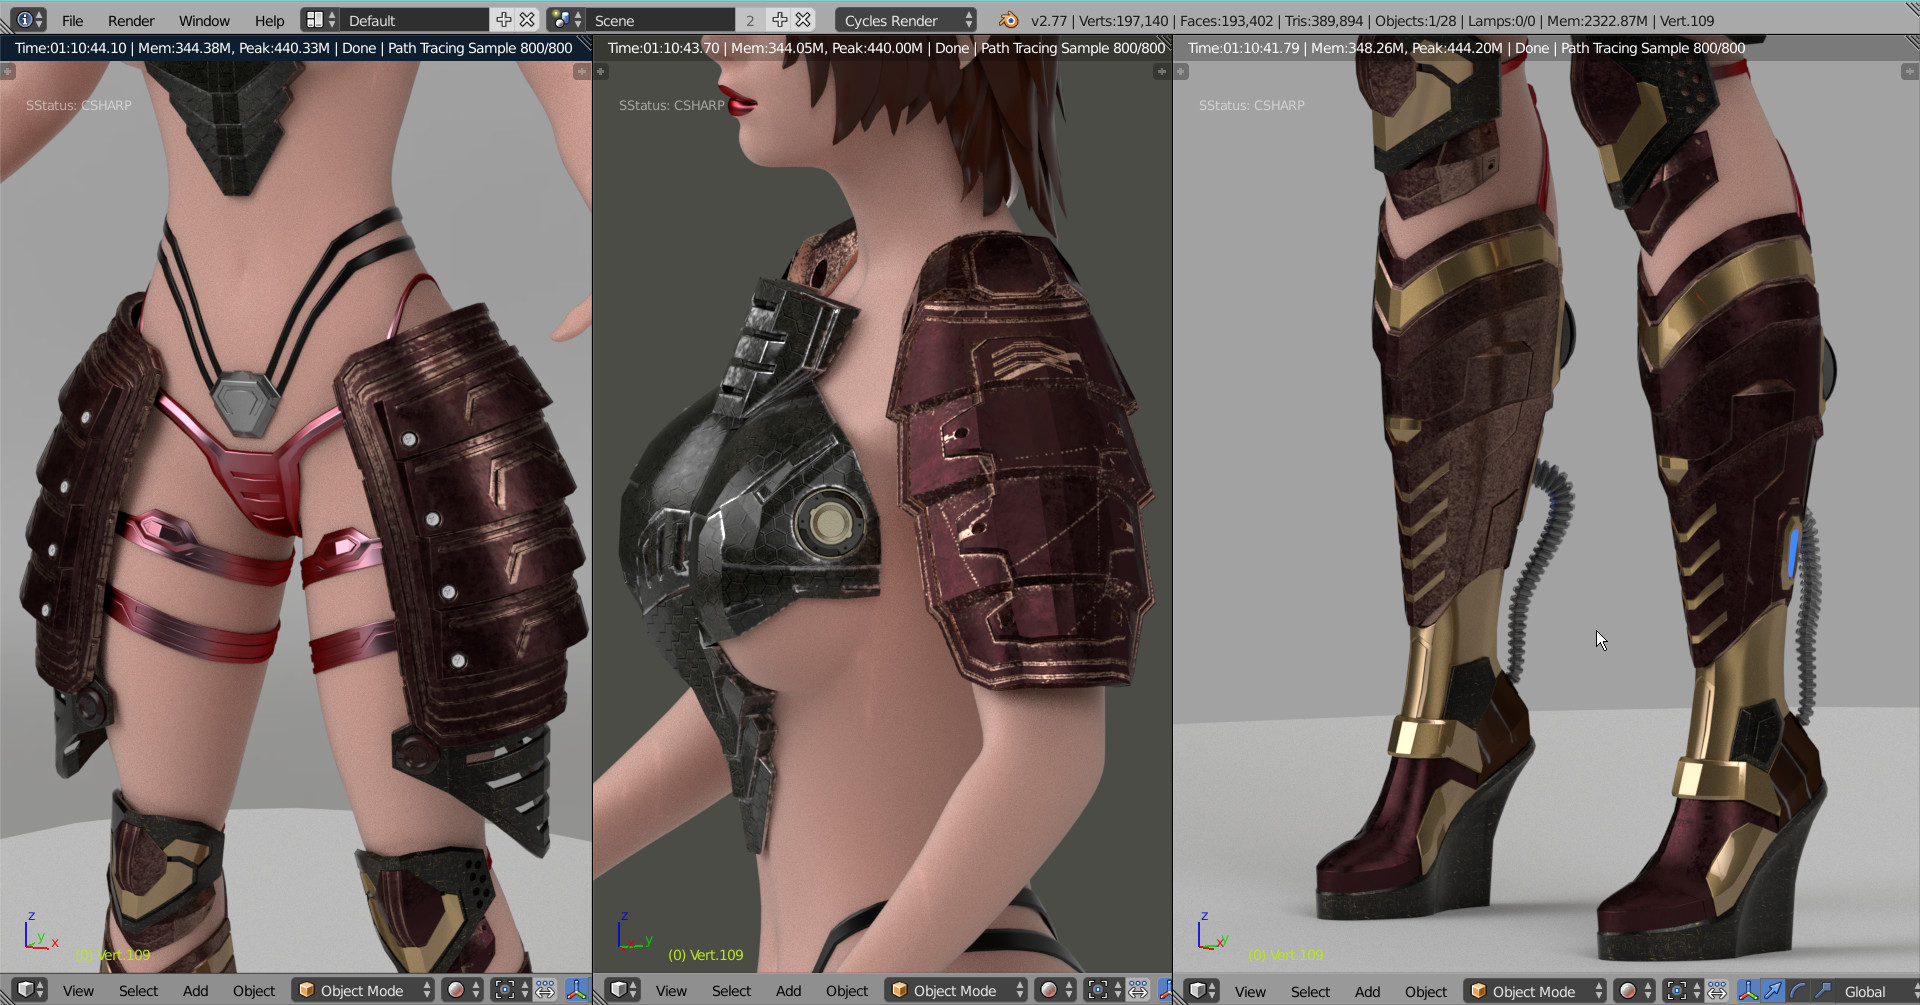Toggle manipulate center points in right viewport
Image resolution: width=1920 pixels, height=1005 pixels.
[x=1717, y=990]
